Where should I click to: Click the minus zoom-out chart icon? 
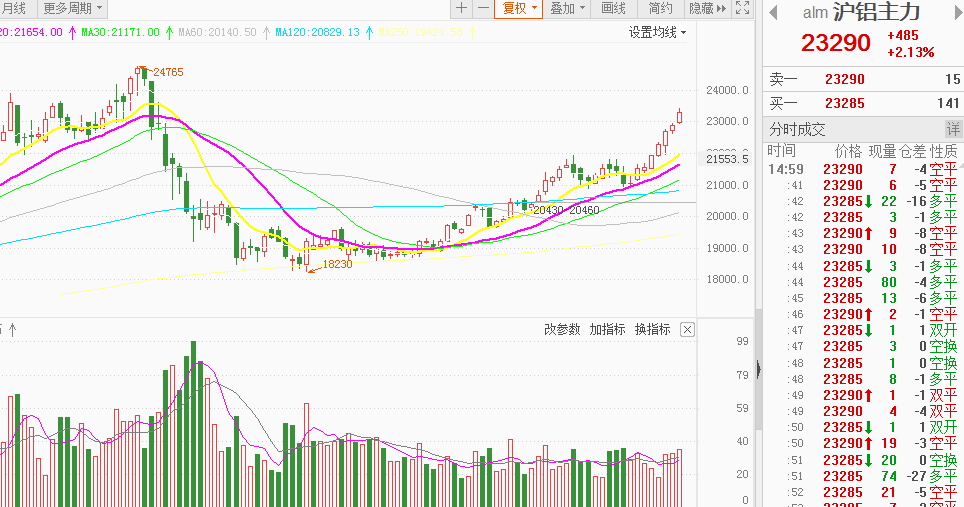click(483, 9)
